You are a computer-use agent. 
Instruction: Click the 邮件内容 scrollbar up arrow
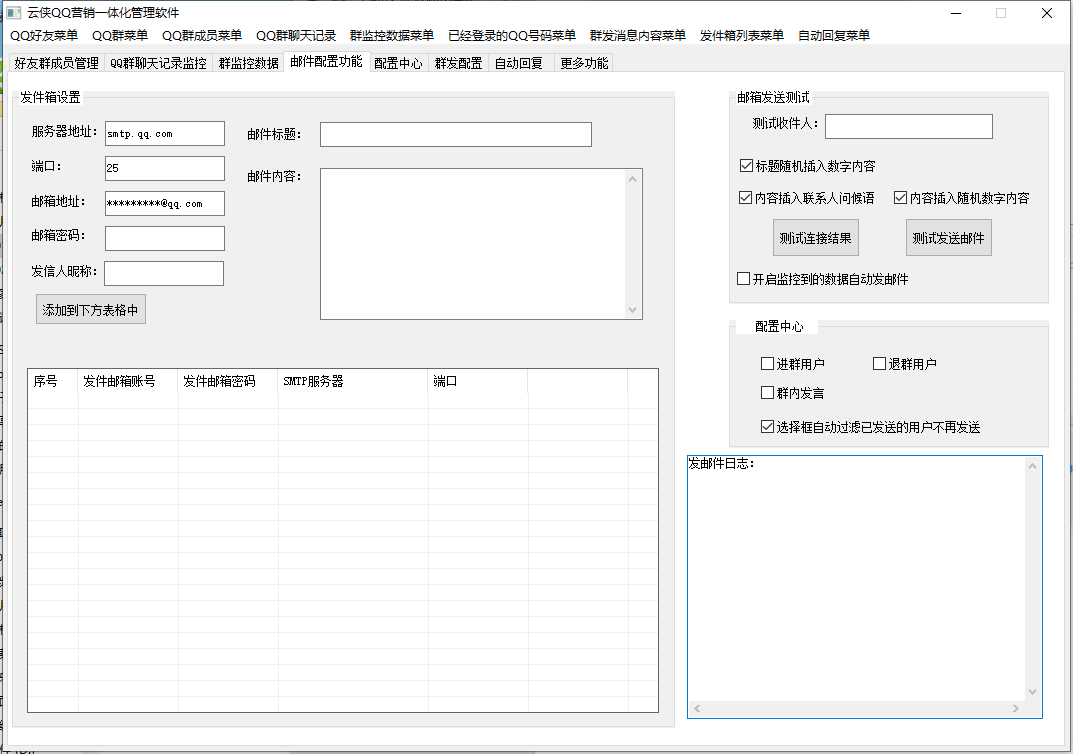[x=632, y=179]
